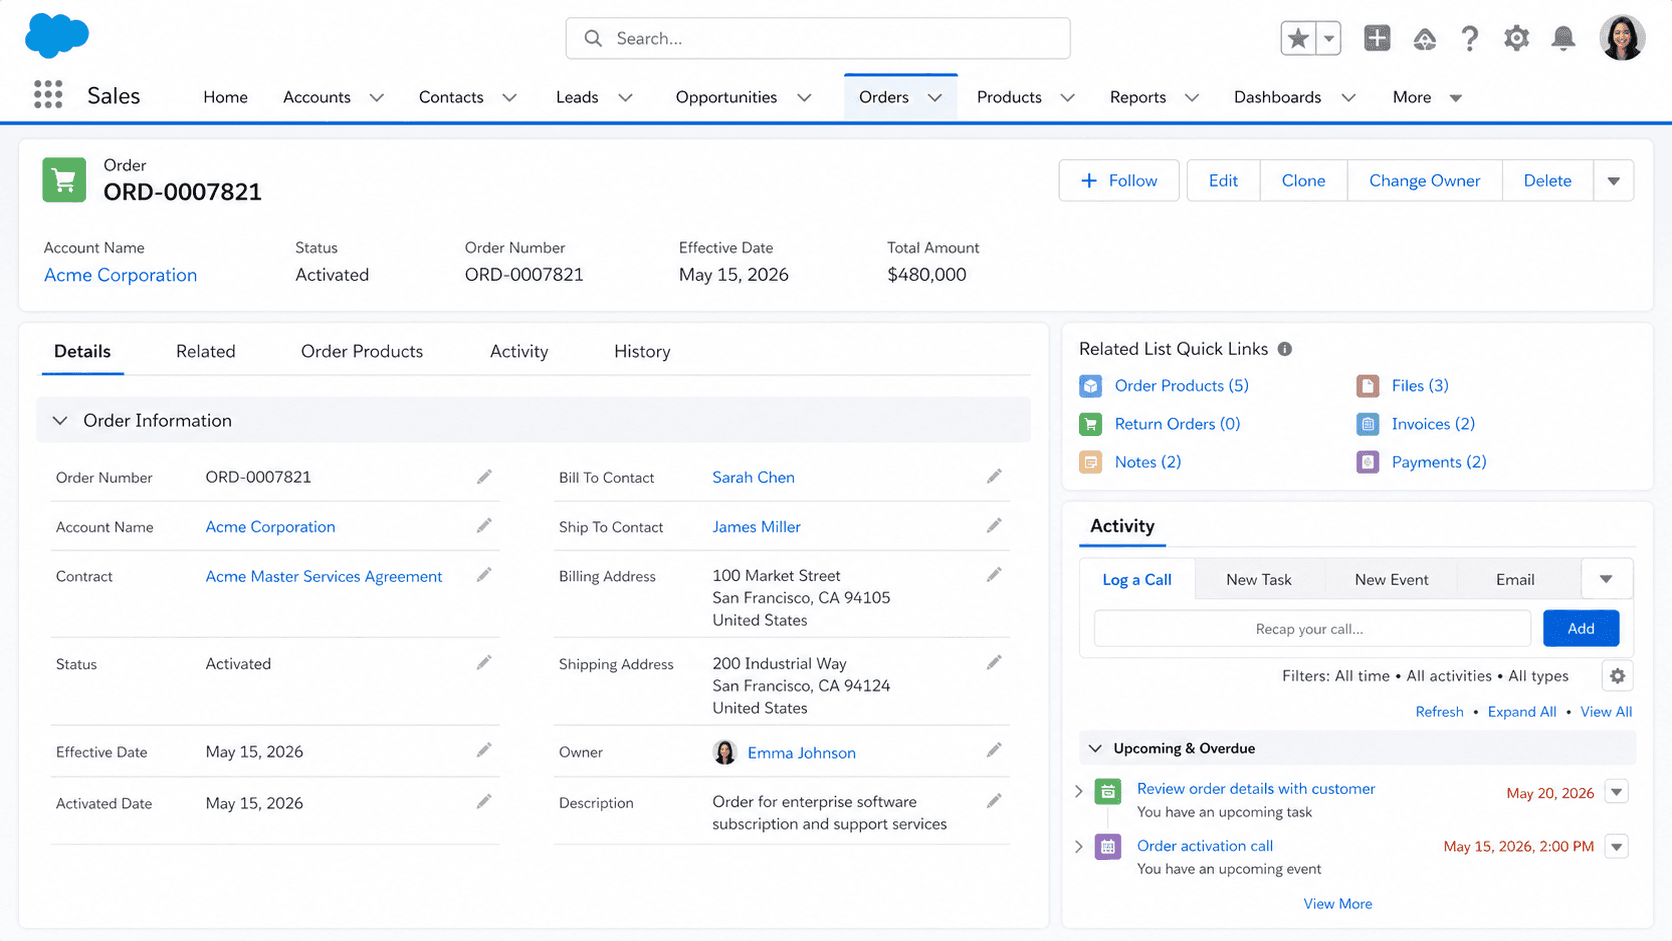Expand the Order activation call event row
The image size is (1672, 941).
click(x=1079, y=847)
